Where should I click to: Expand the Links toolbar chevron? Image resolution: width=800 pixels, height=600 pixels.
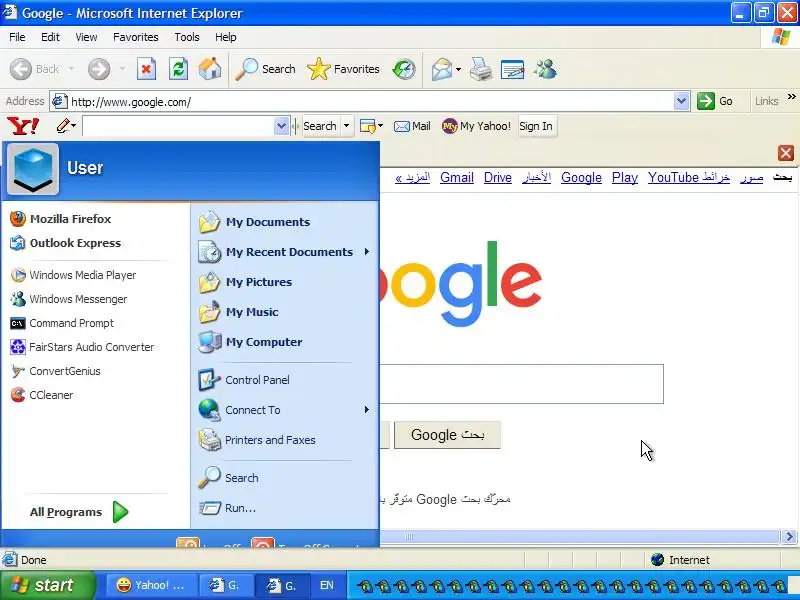[x=791, y=97]
